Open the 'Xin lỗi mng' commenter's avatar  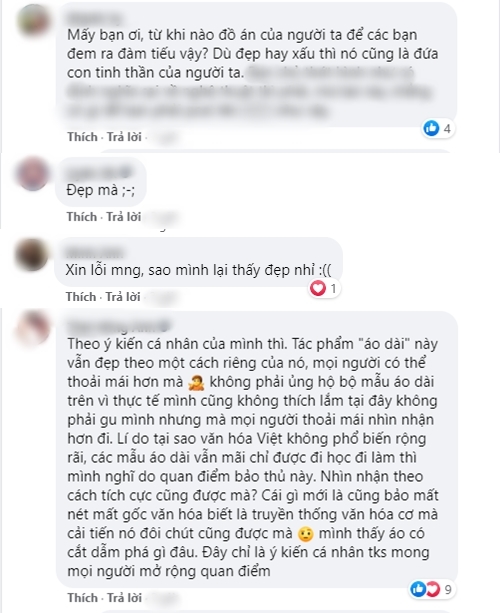(x=31, y=254)
